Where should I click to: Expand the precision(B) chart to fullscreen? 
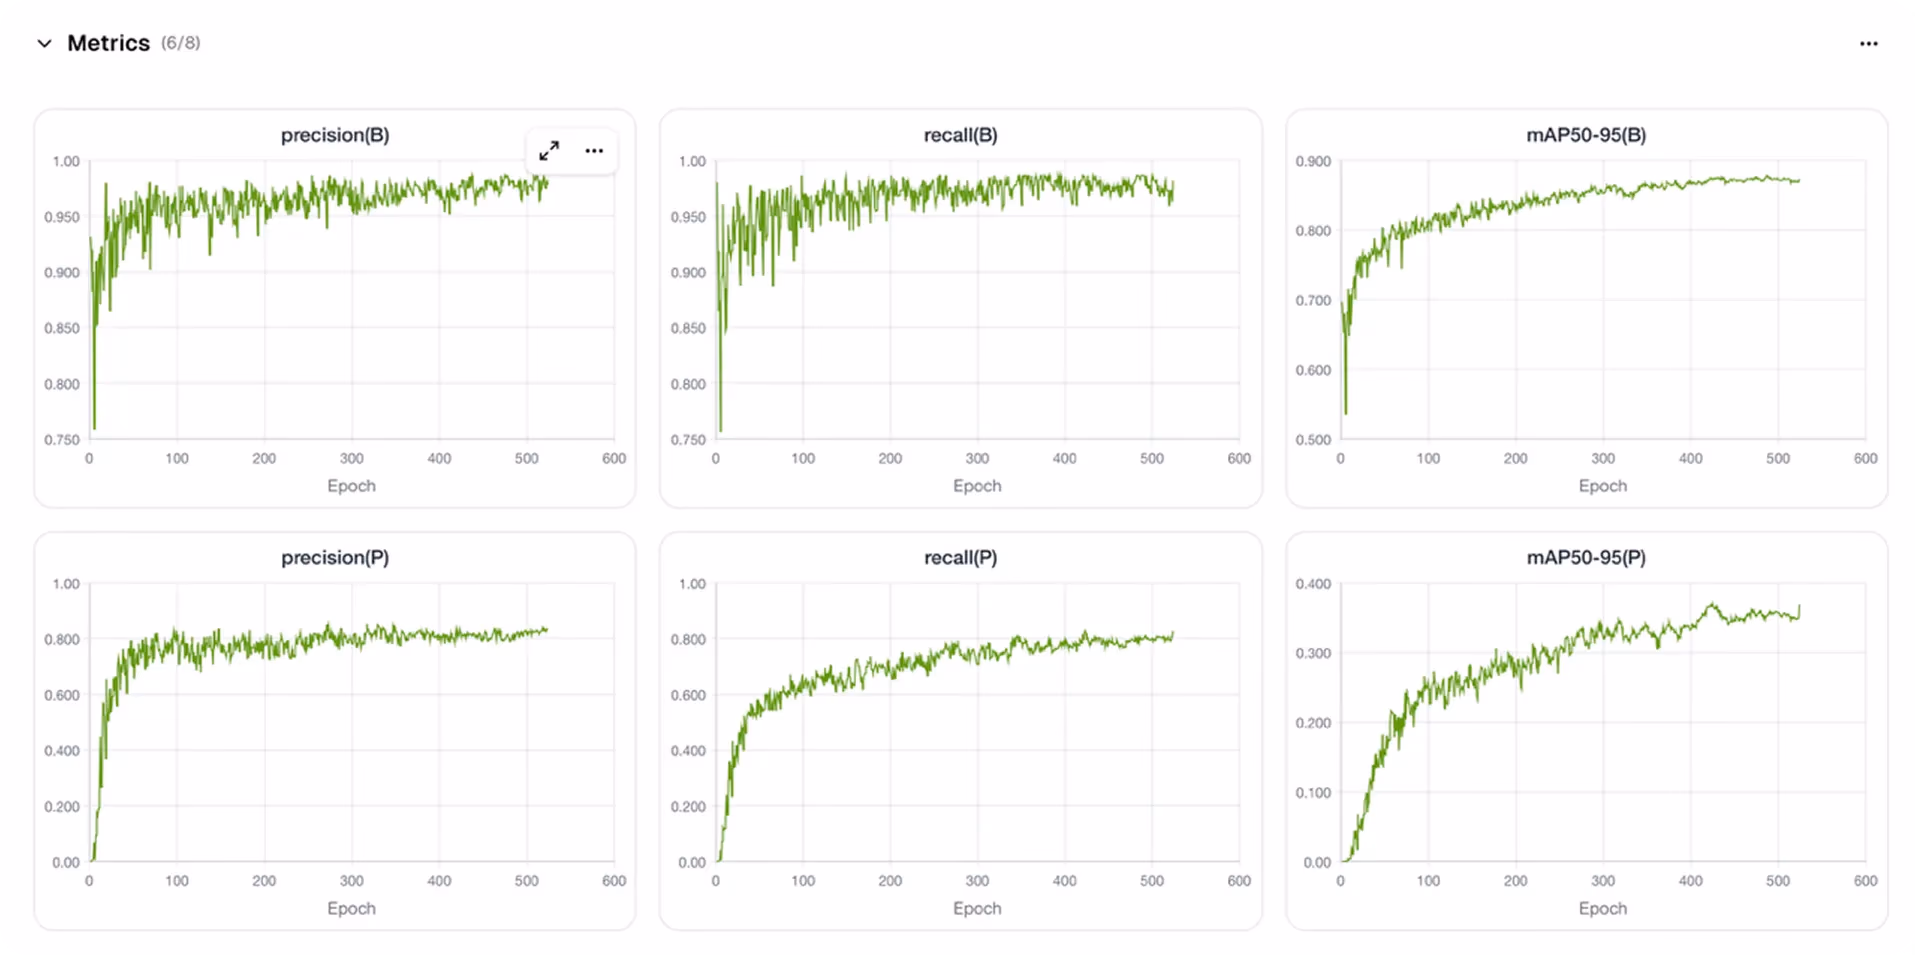[x=549, y=151]
